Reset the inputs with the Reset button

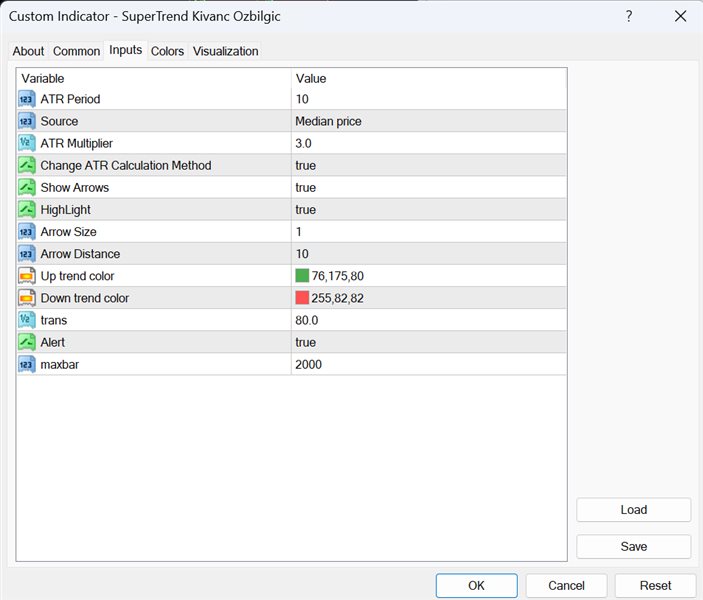[655, 585]
